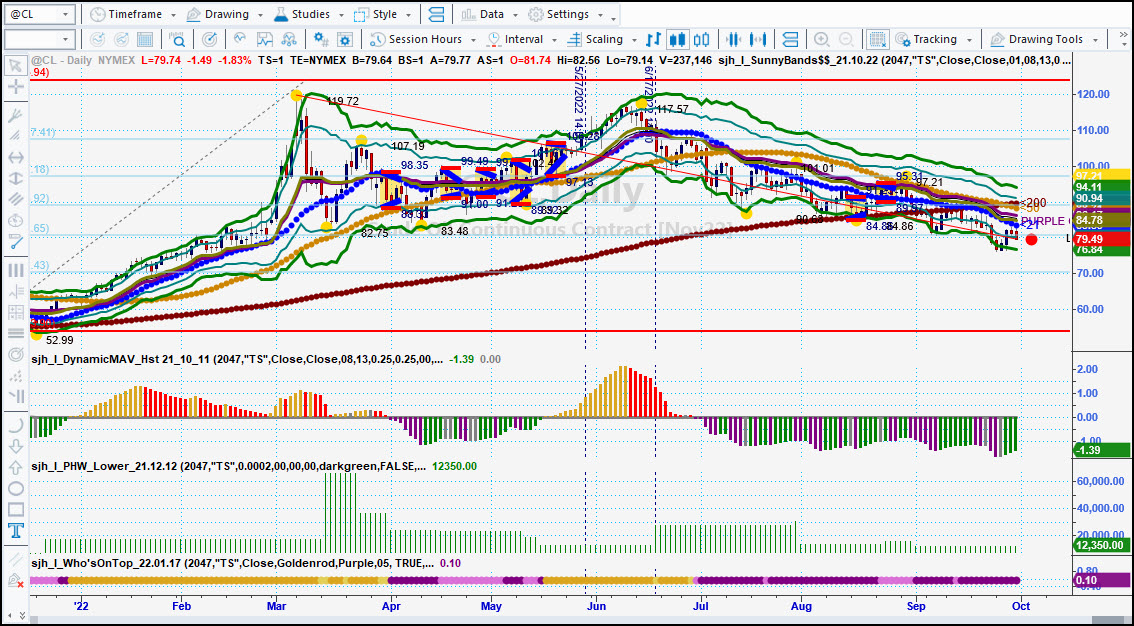The width and height of the screenshot is (1134, 626).
Task: Click the chart analysis panel icon
Action: (265, 39)
